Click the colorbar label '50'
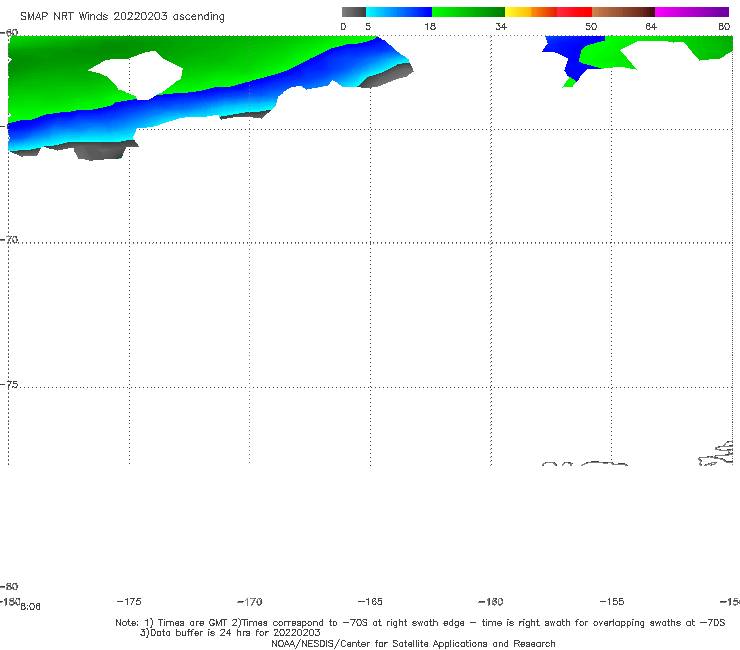This screenshot has width=740, height=650. tap(591, 26)
